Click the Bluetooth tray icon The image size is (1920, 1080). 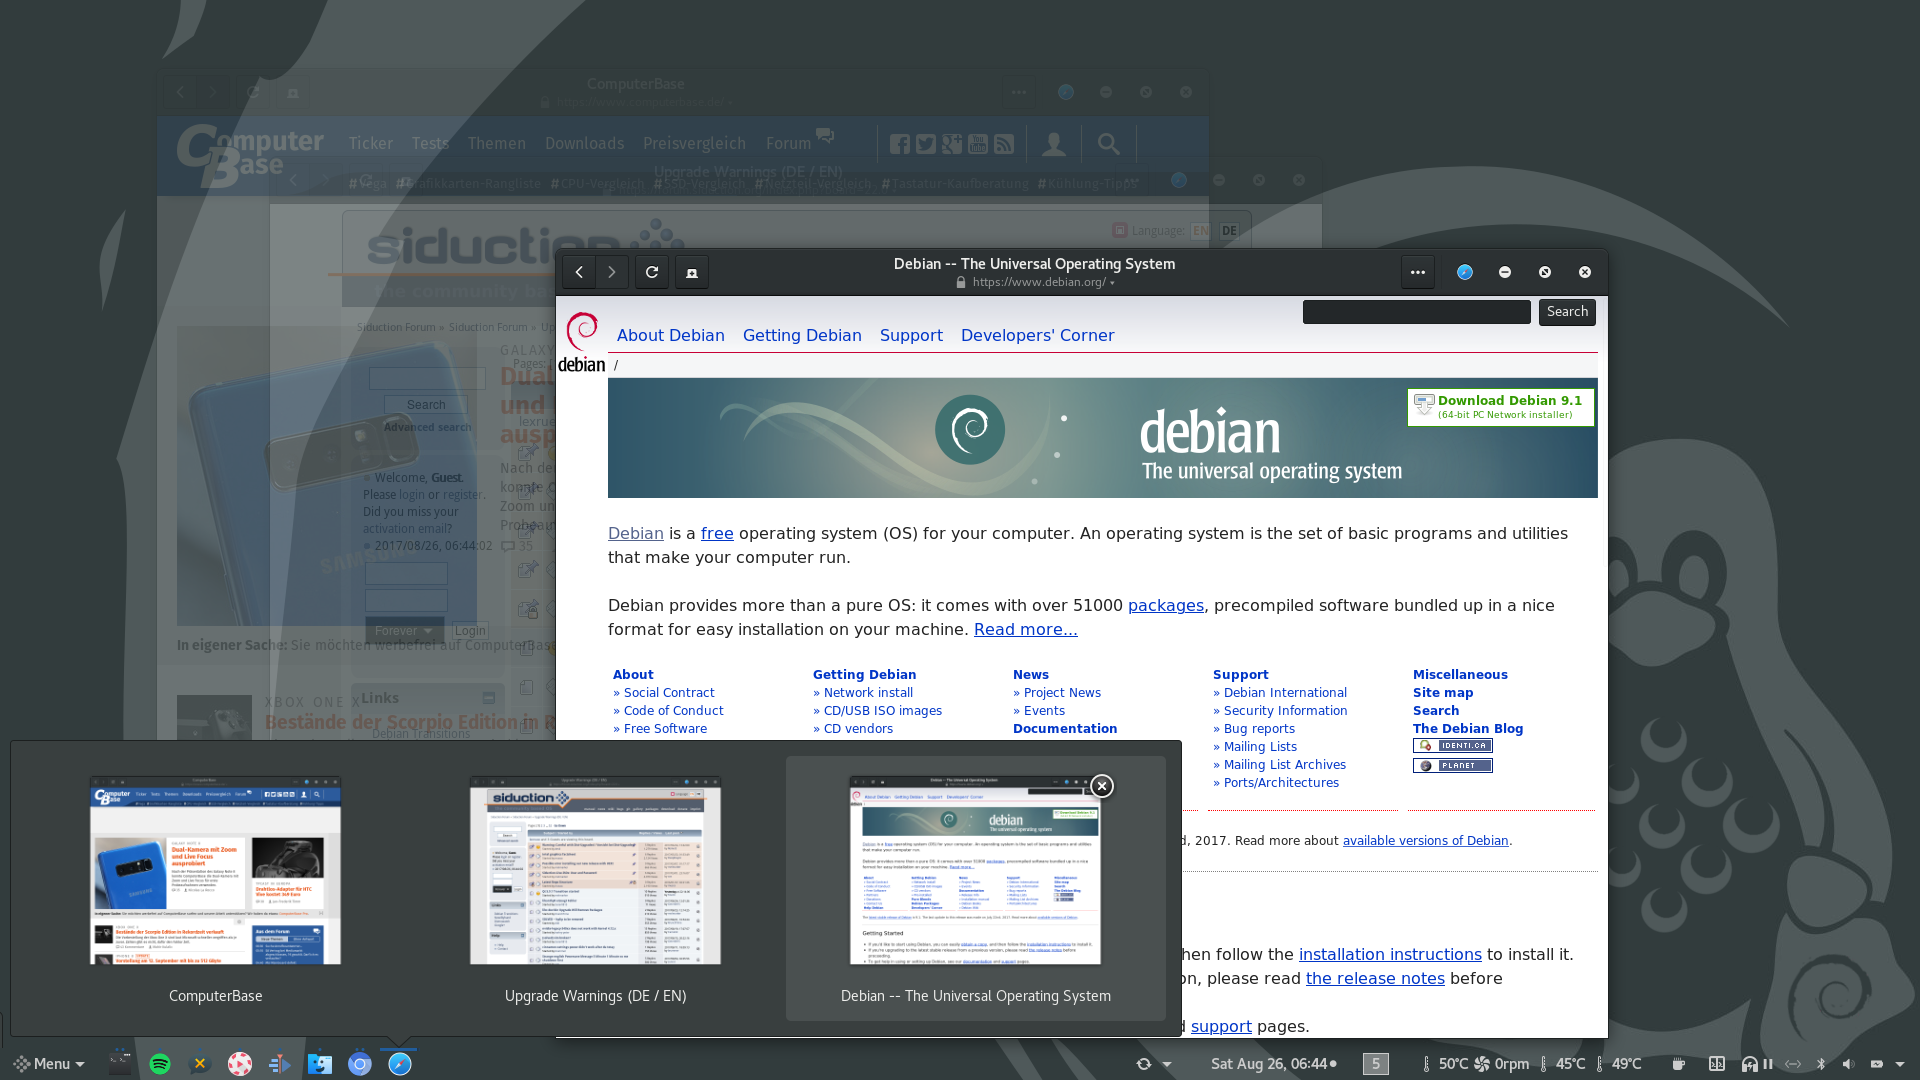1821,1064
